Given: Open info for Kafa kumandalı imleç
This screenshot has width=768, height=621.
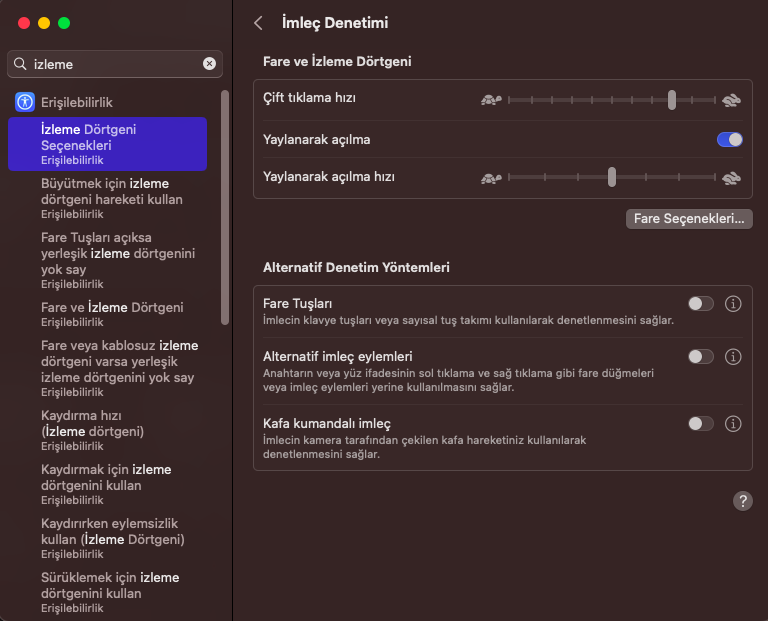Looking at the screenshot, I should click(x=732, y=424).
